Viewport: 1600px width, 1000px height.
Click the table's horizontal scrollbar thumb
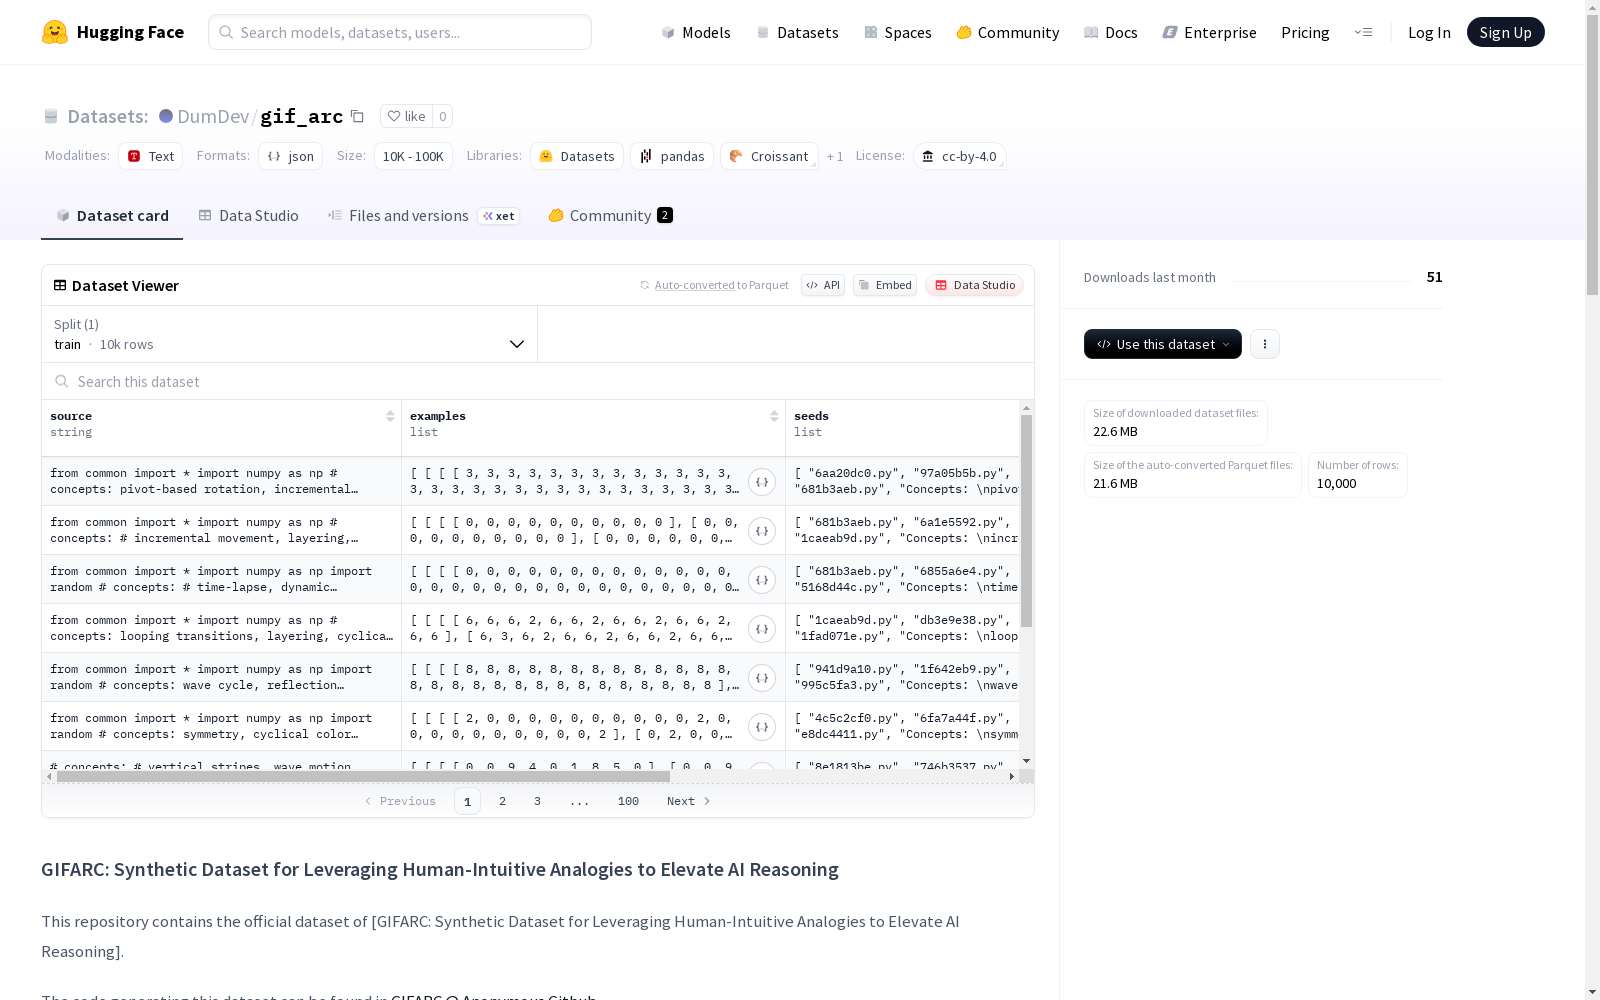tap(363, 776)
